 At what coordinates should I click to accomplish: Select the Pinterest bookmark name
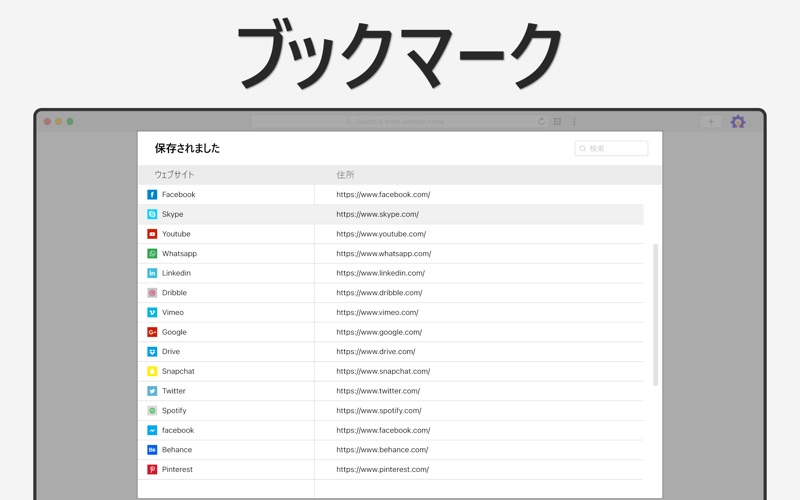(x=178, y=469)
